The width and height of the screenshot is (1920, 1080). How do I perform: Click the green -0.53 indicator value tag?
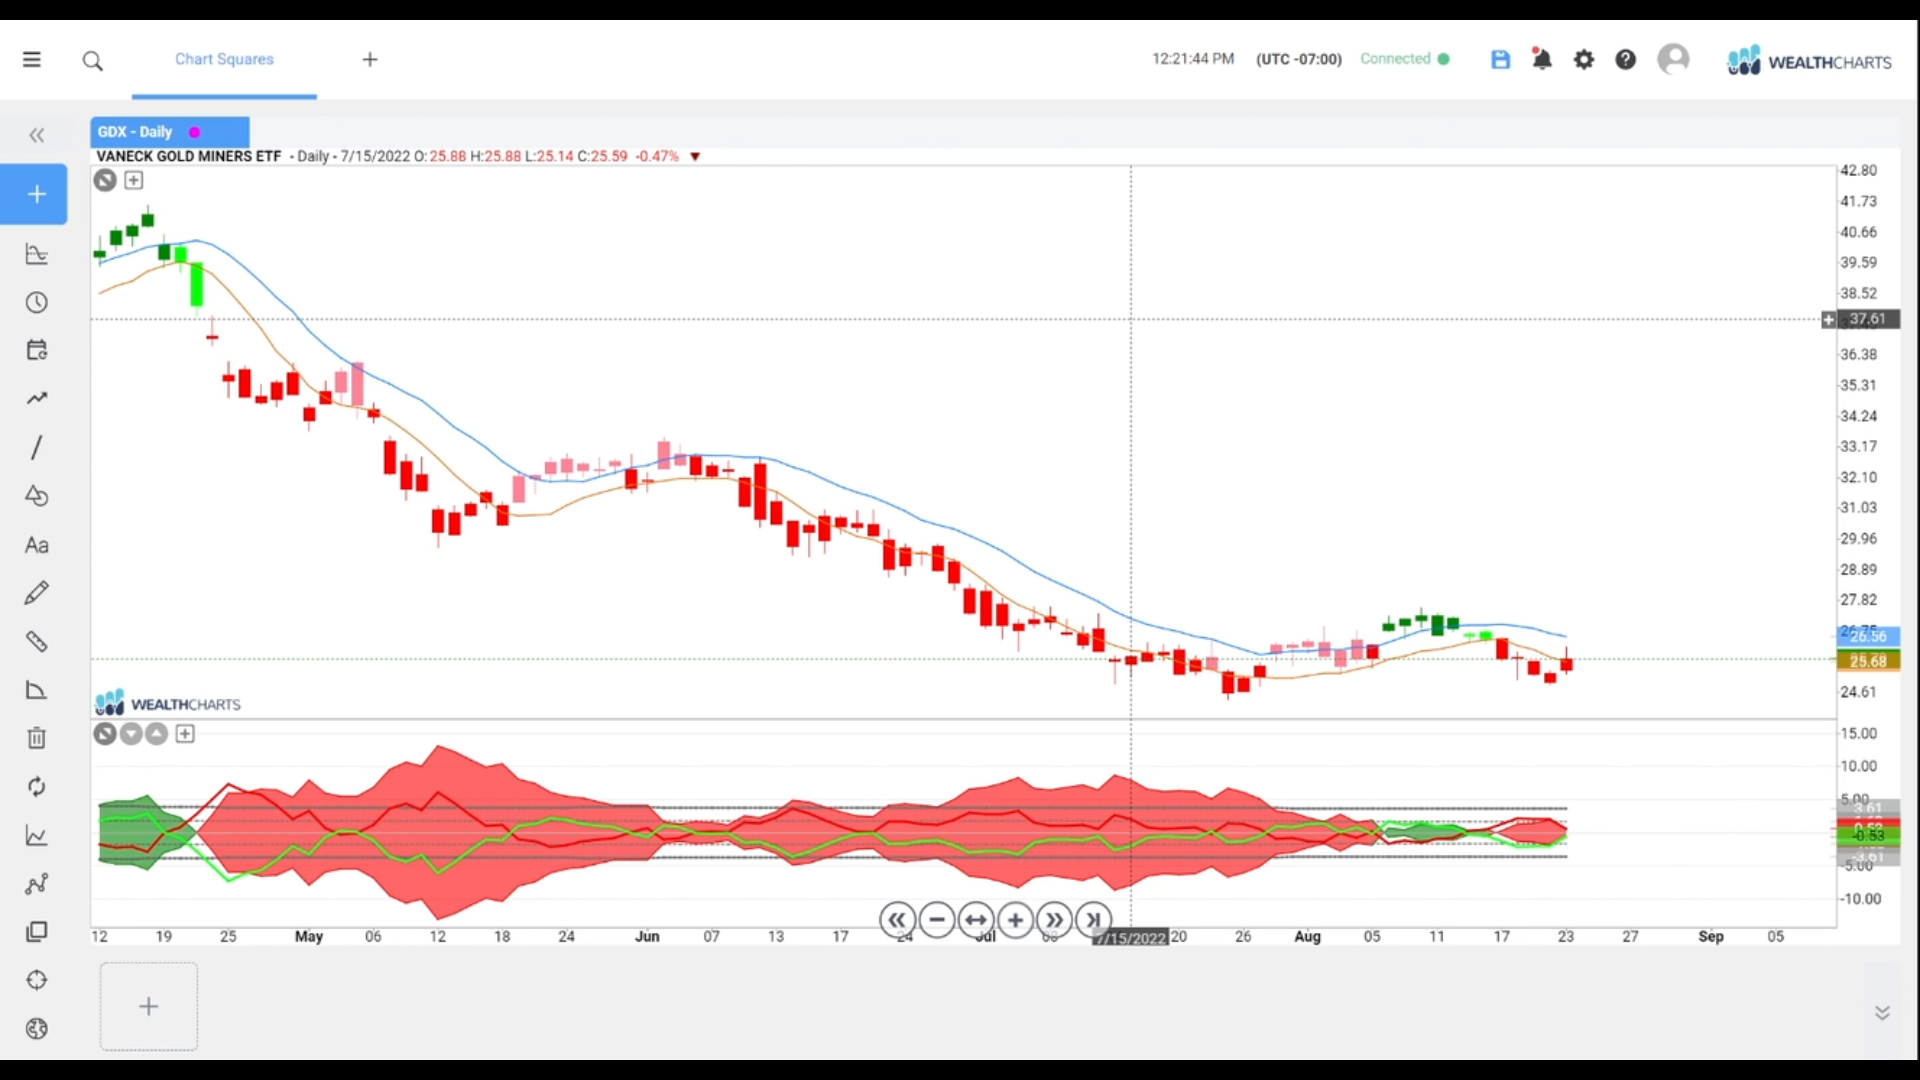pos(1867,836)
